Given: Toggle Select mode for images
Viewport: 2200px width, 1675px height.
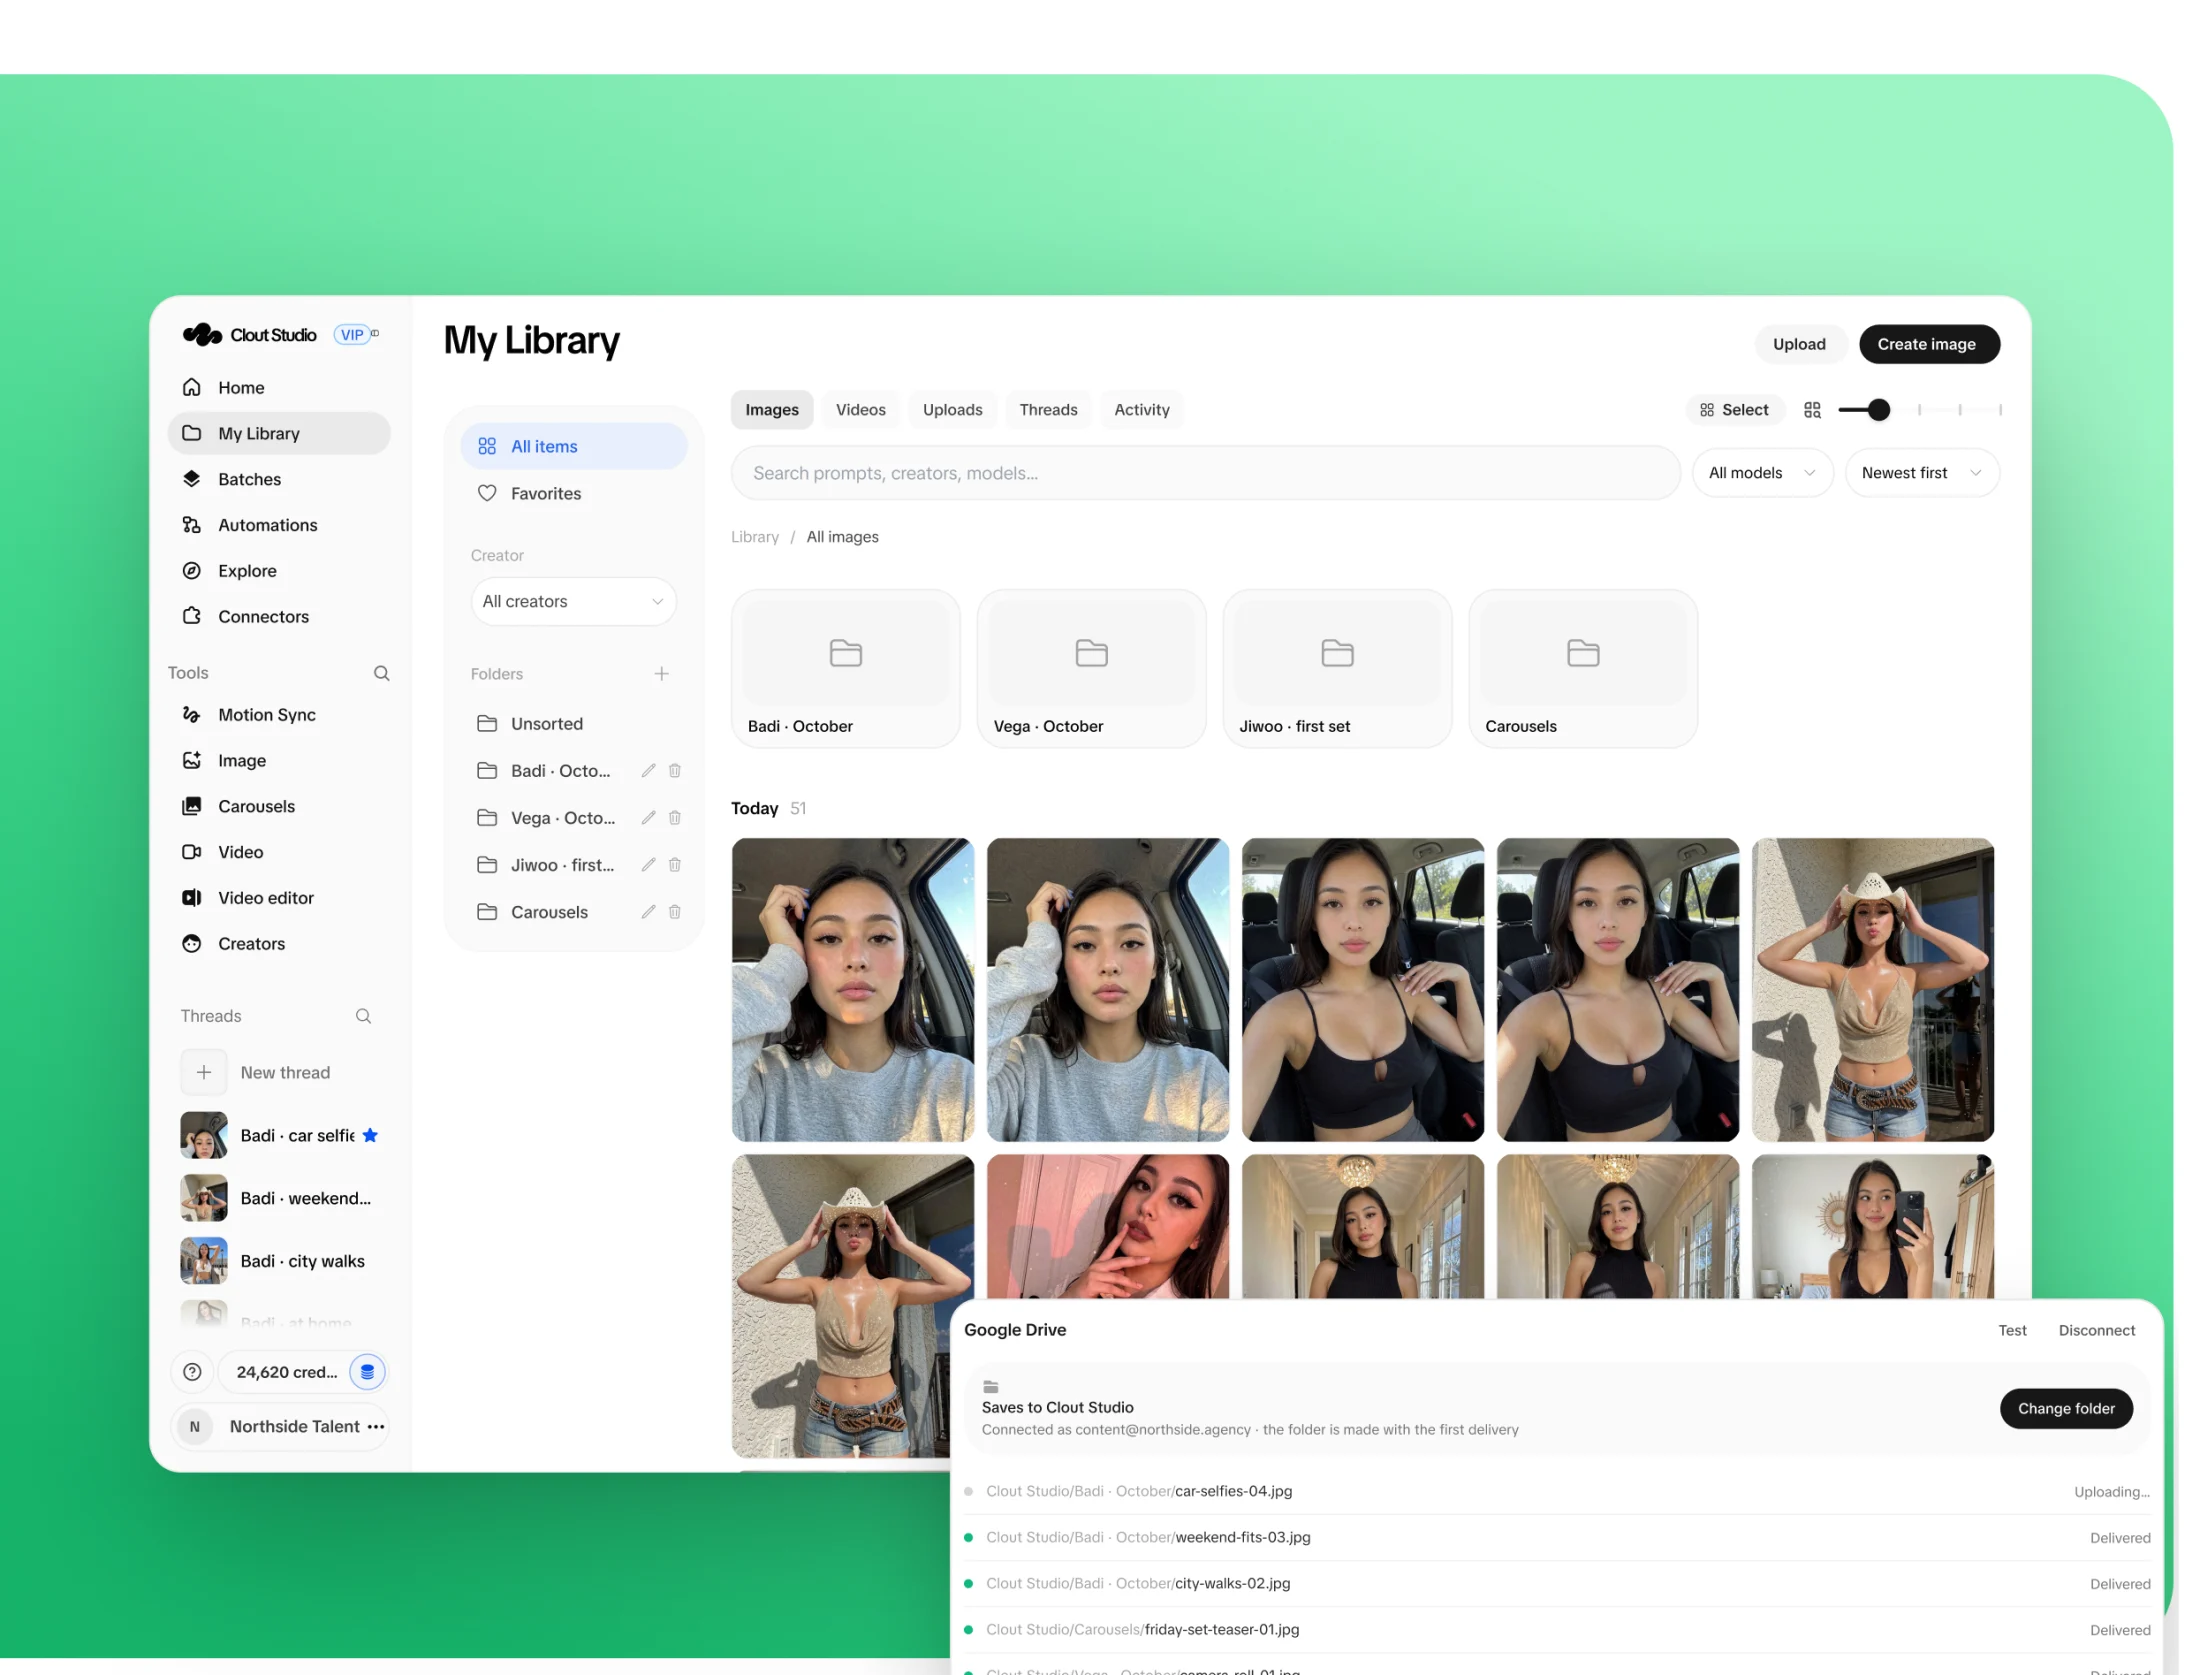Looking at the screenshot, I should [1735, 411].
